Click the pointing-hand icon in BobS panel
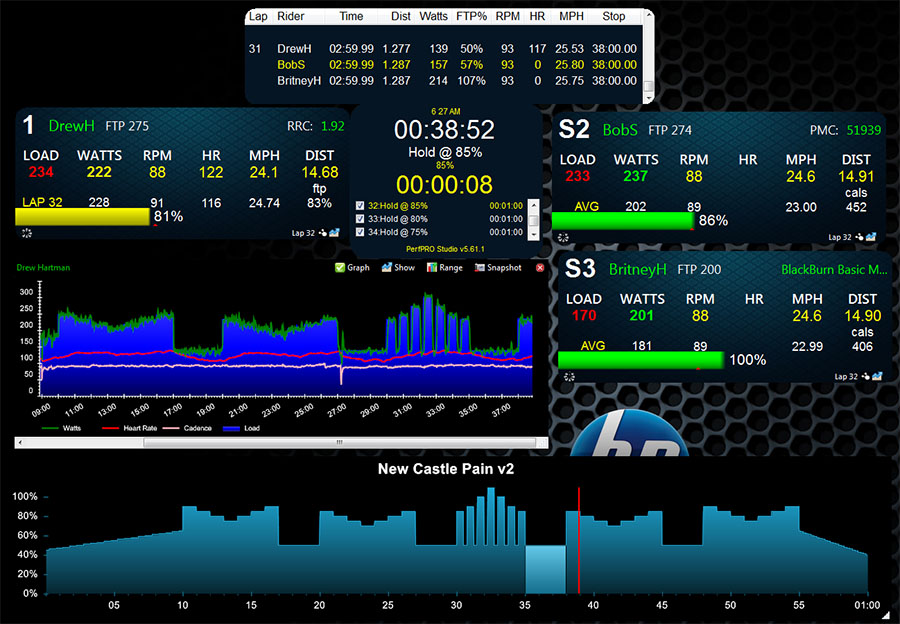 point(859,237)
